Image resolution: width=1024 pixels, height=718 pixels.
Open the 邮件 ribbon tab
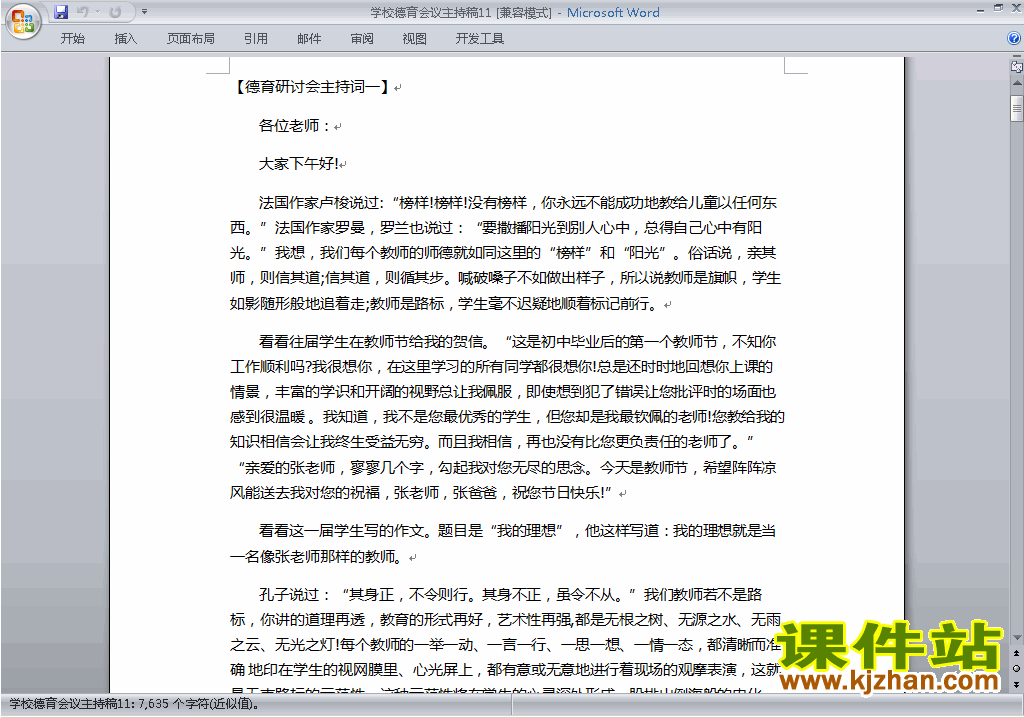tap(309, 39)
